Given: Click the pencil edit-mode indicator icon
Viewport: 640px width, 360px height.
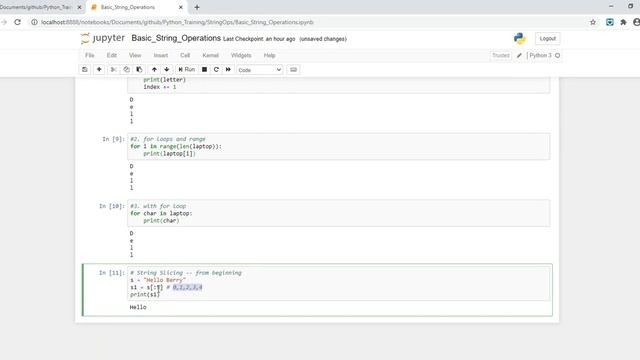Looking at the screenshot, I should coord(519,56).
